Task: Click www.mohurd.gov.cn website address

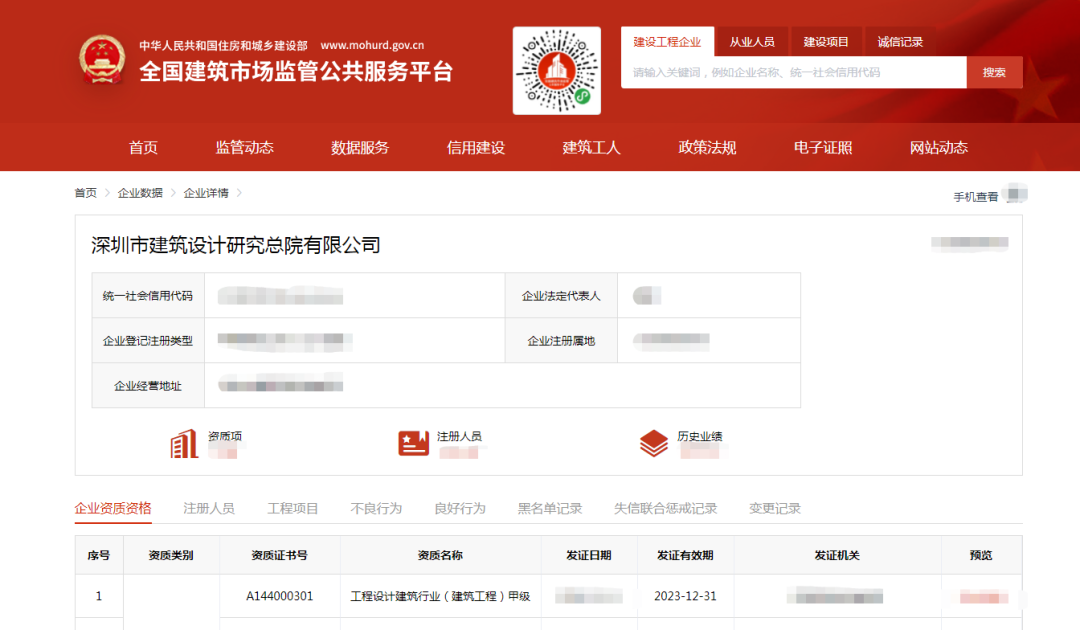Action: pyautogui.click(x=372, y=45)
